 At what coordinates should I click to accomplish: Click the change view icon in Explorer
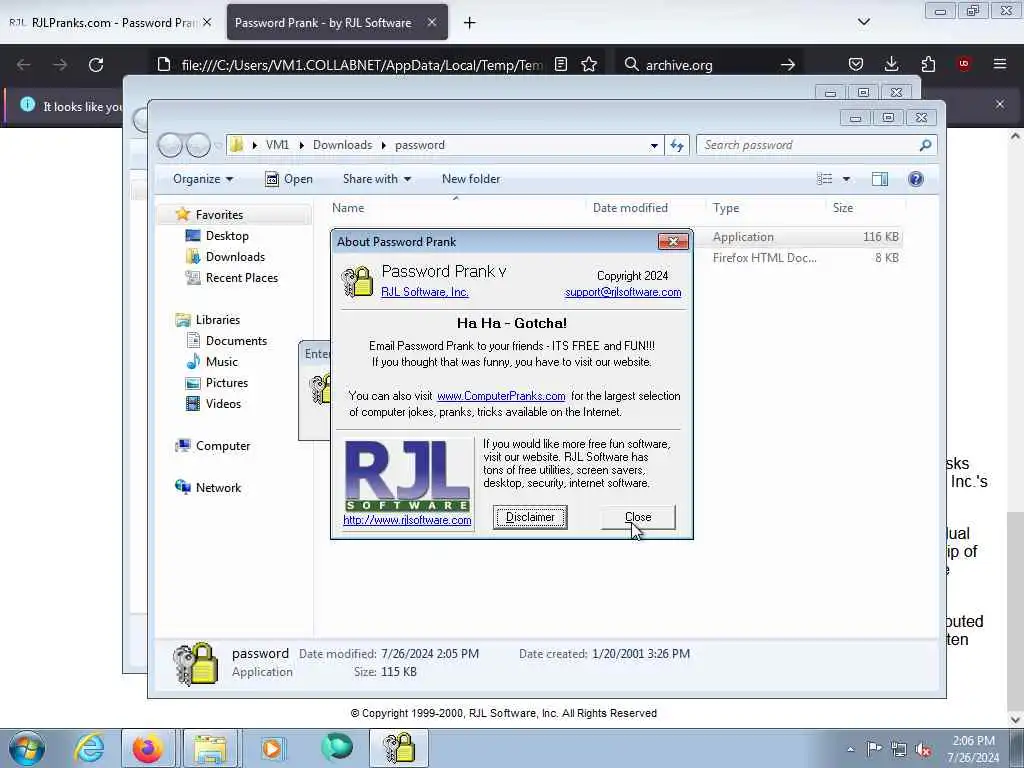(x=825, y=179)
